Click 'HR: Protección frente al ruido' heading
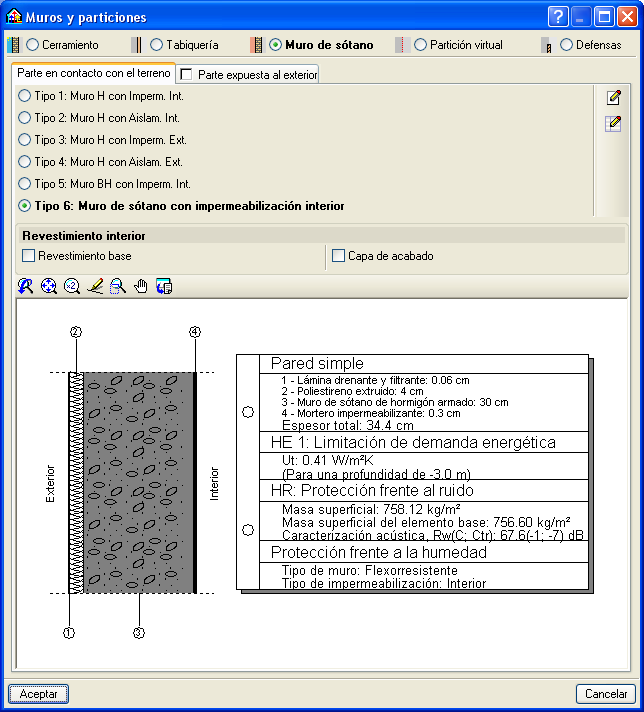644x712 pixels. pos(372,490)
